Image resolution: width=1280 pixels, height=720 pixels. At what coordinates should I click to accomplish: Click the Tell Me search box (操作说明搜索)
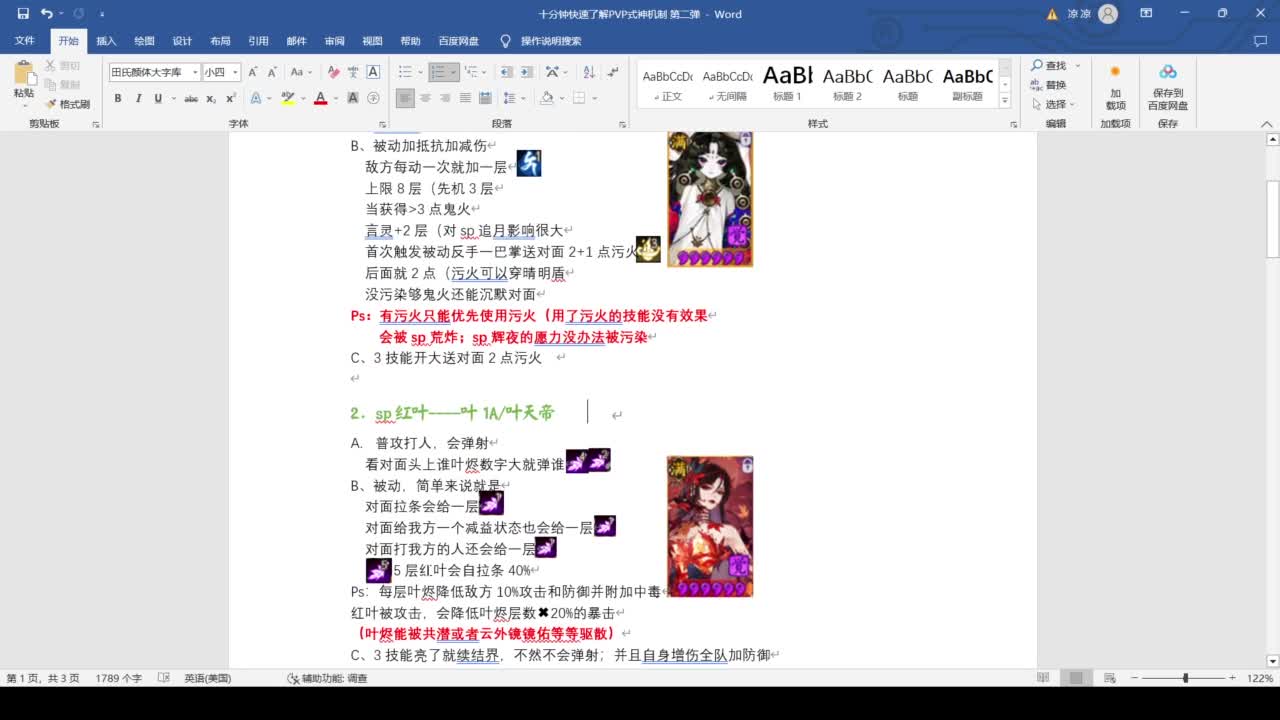pyautogui.click(x=551, y=41)
